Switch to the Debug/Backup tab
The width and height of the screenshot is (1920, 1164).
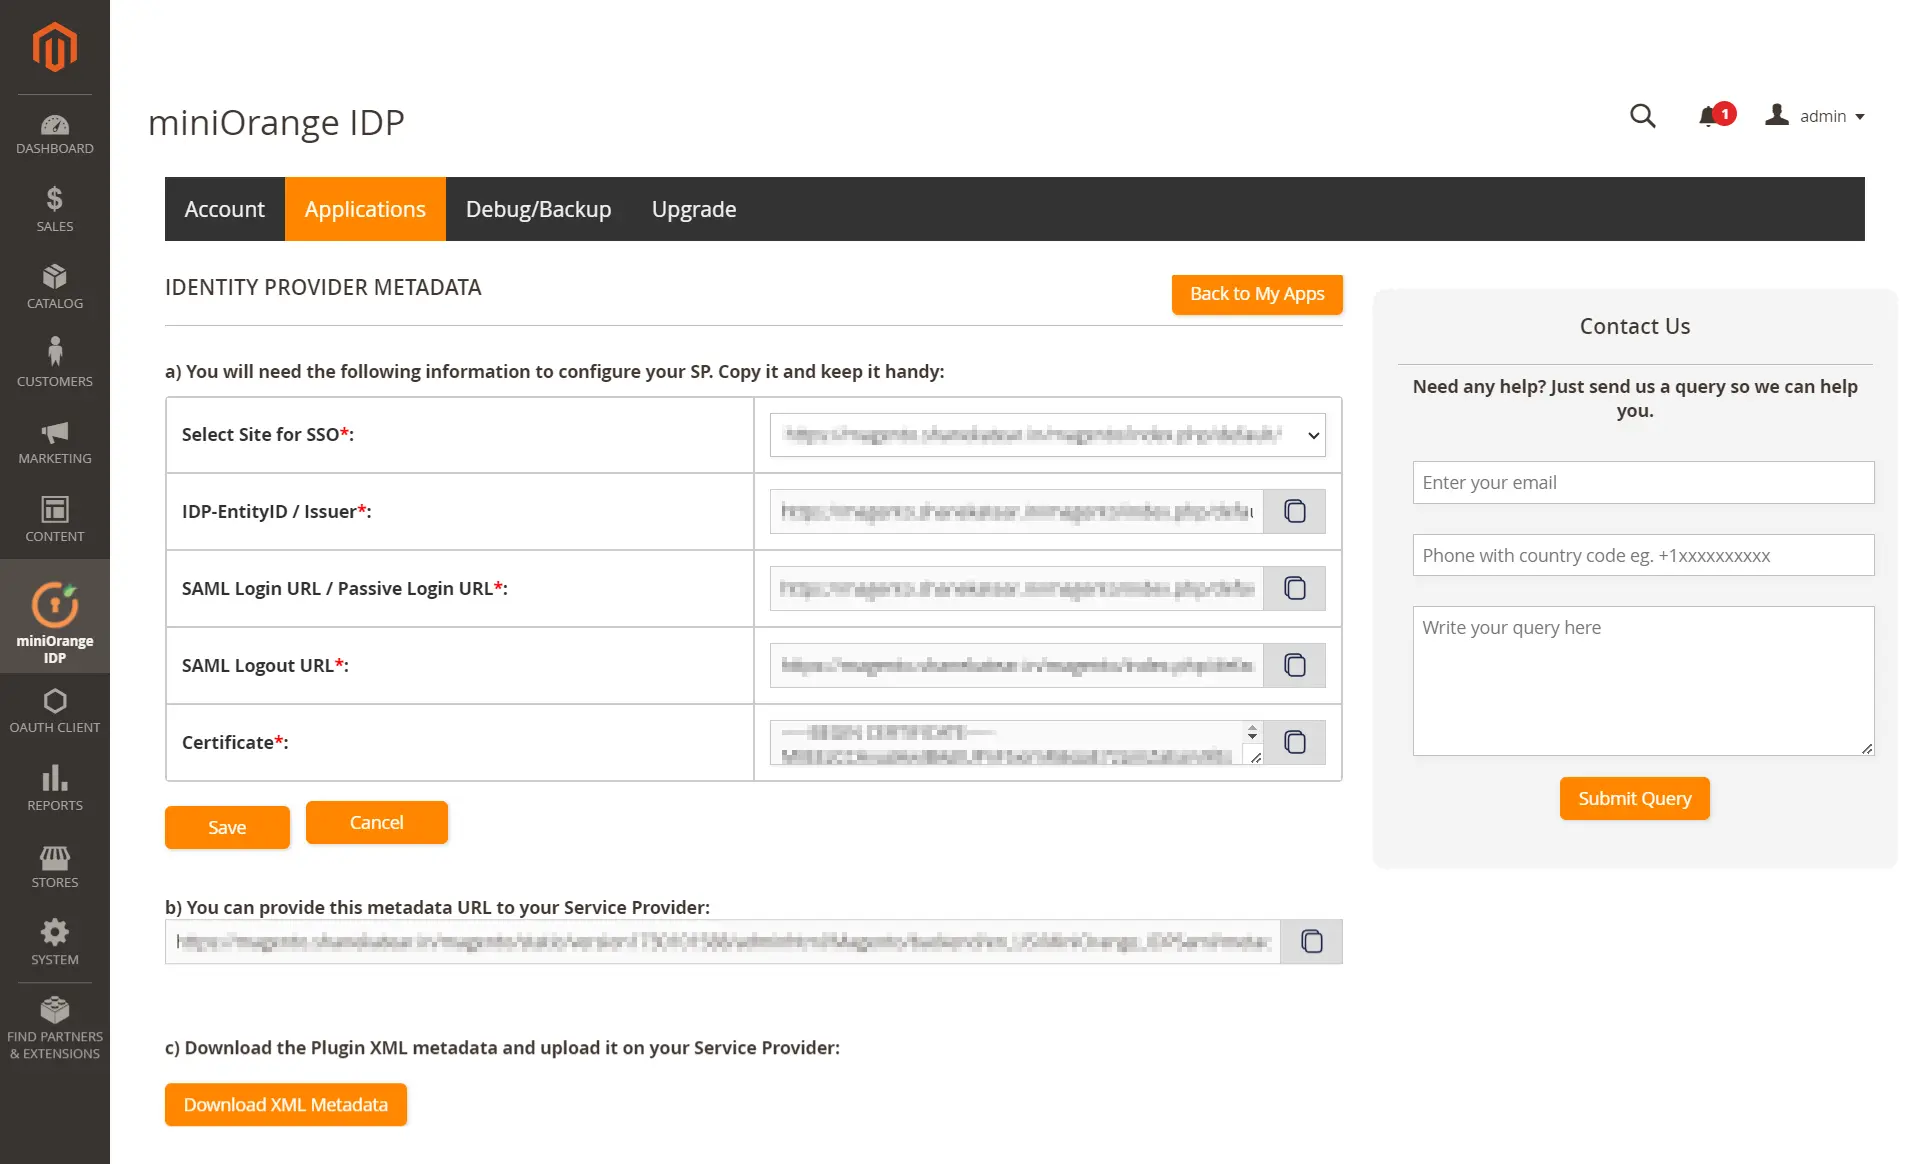pos(538,209)
